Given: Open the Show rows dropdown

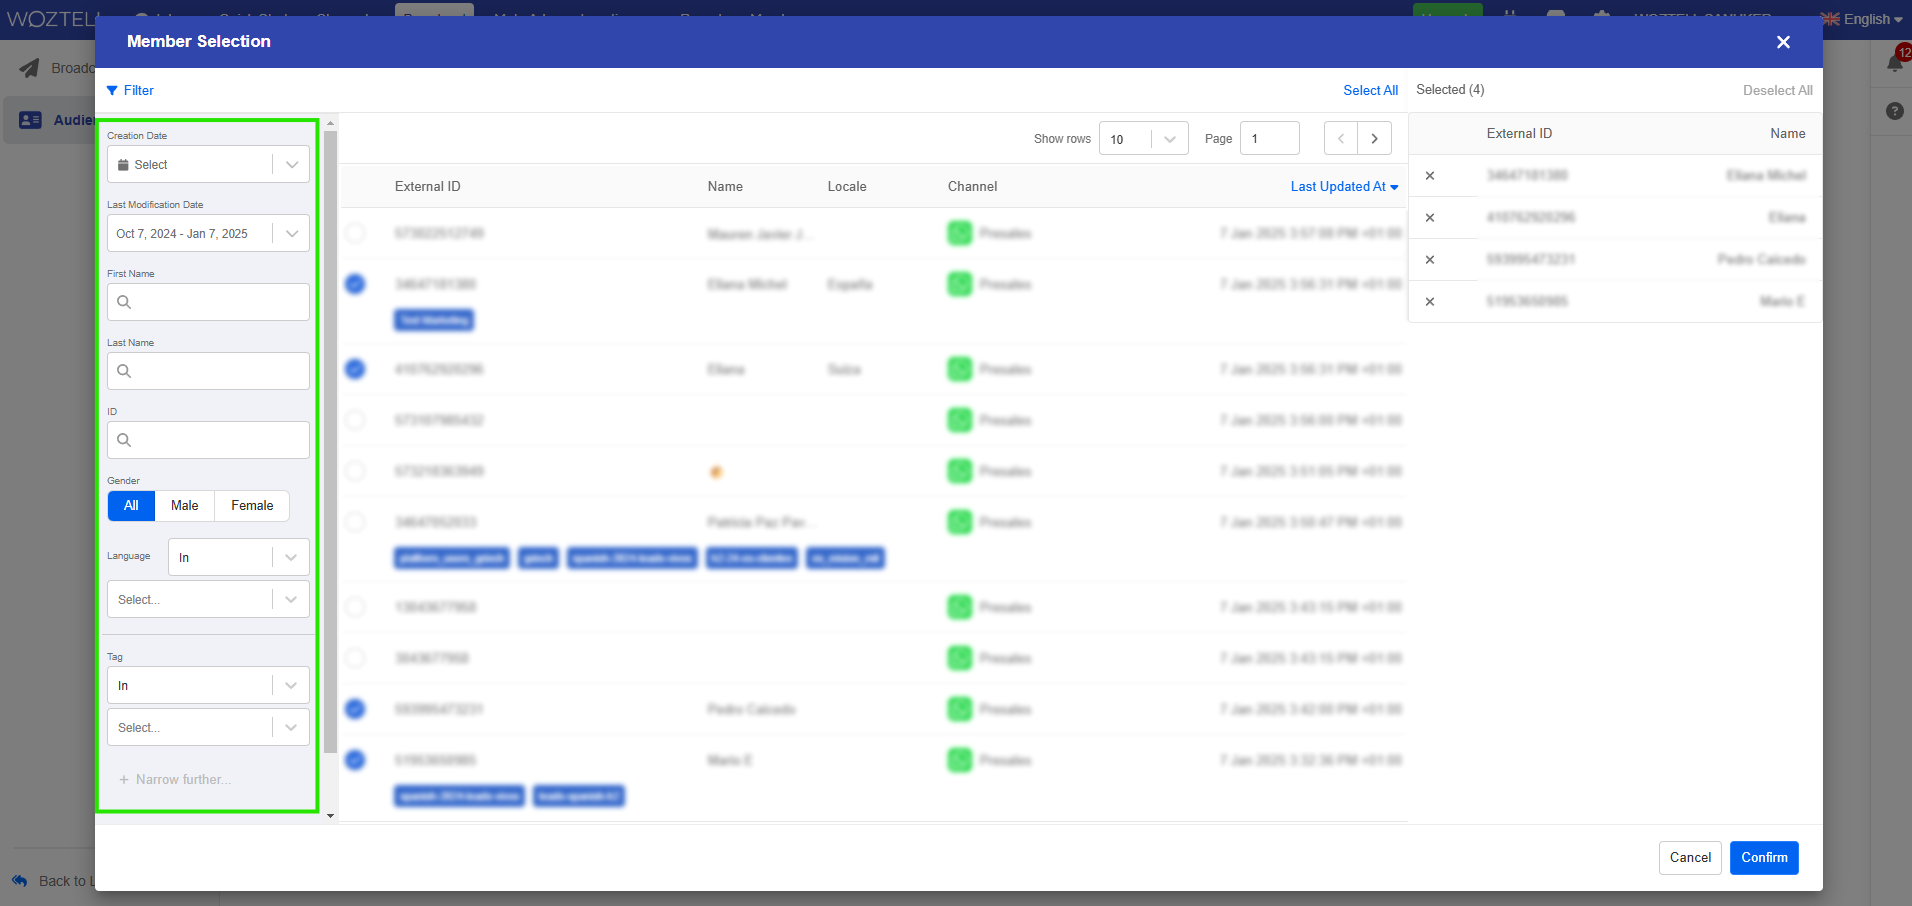Looking at the screenshot, I should [1143, 138].
